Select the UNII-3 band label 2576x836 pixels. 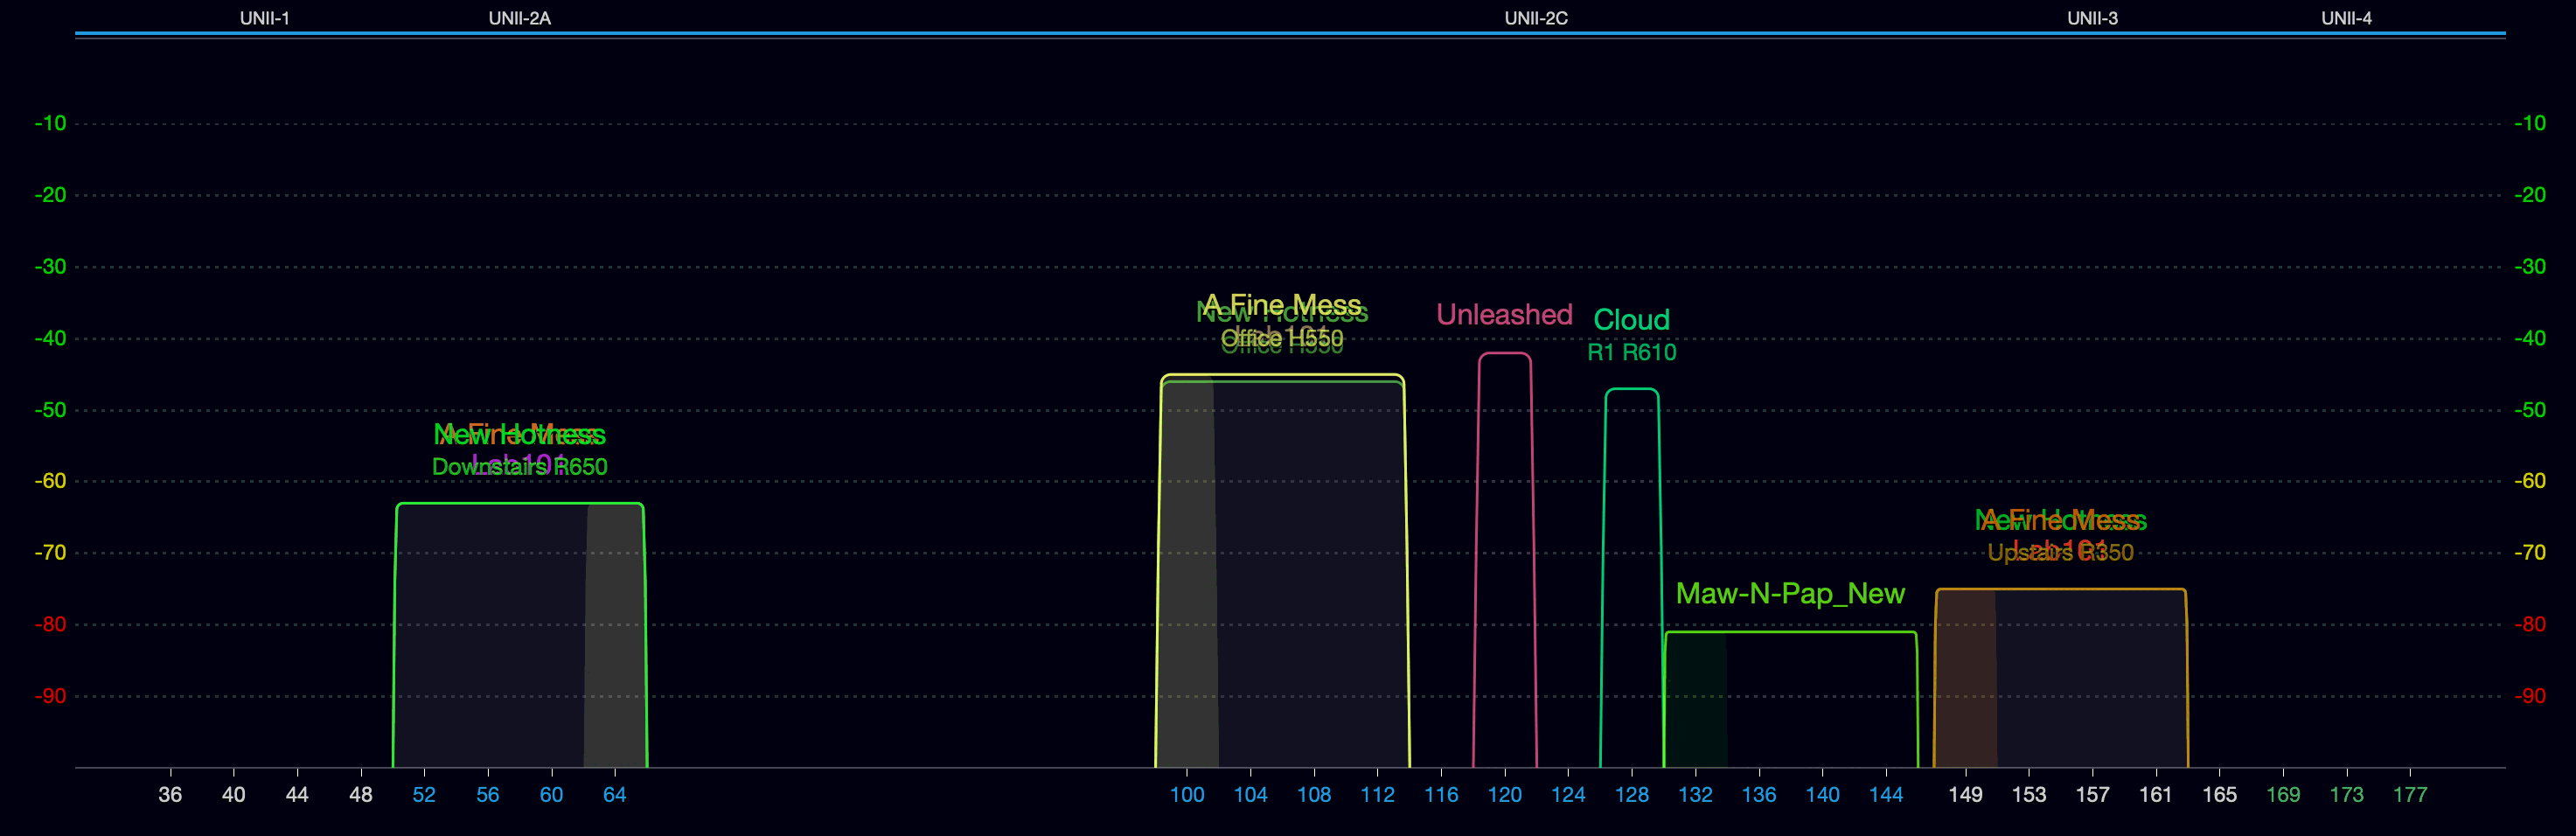tap(2092, 18)
